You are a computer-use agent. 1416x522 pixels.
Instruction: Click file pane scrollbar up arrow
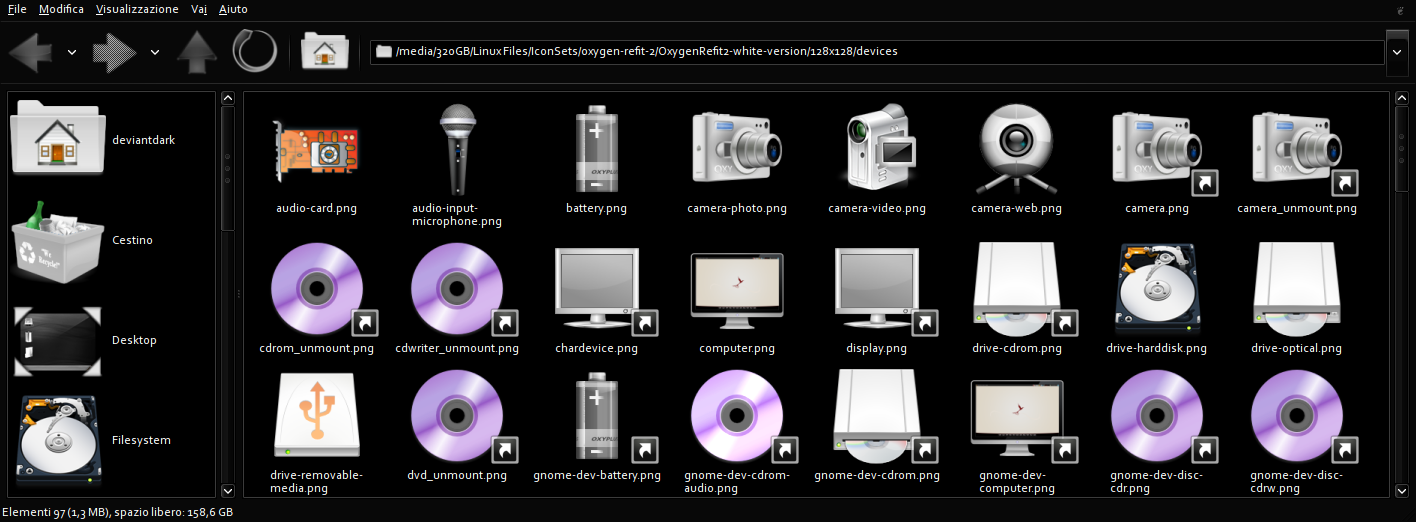pyautogui.click(x=1402, y=99)
